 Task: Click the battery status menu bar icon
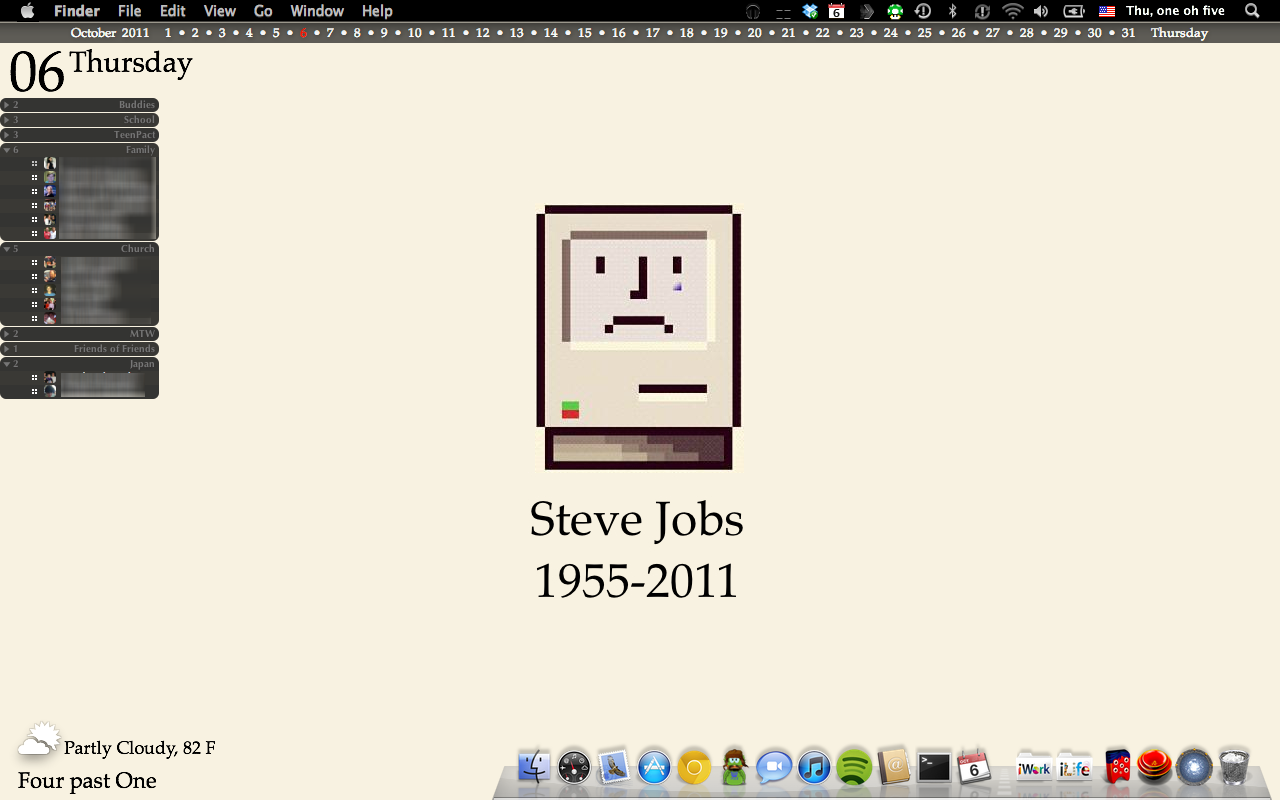click(x=1074, y=11)
